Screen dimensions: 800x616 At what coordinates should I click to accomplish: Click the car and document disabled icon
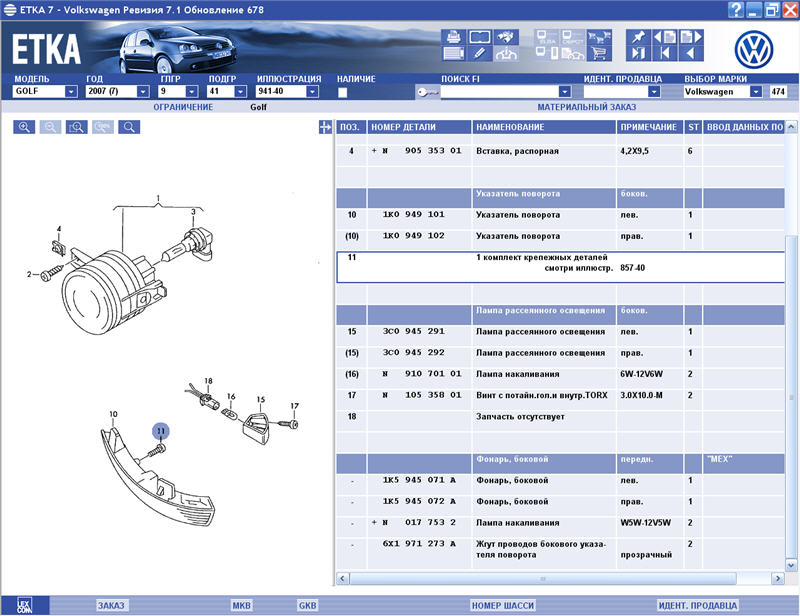pyautogui.click(x=573, y=53)
